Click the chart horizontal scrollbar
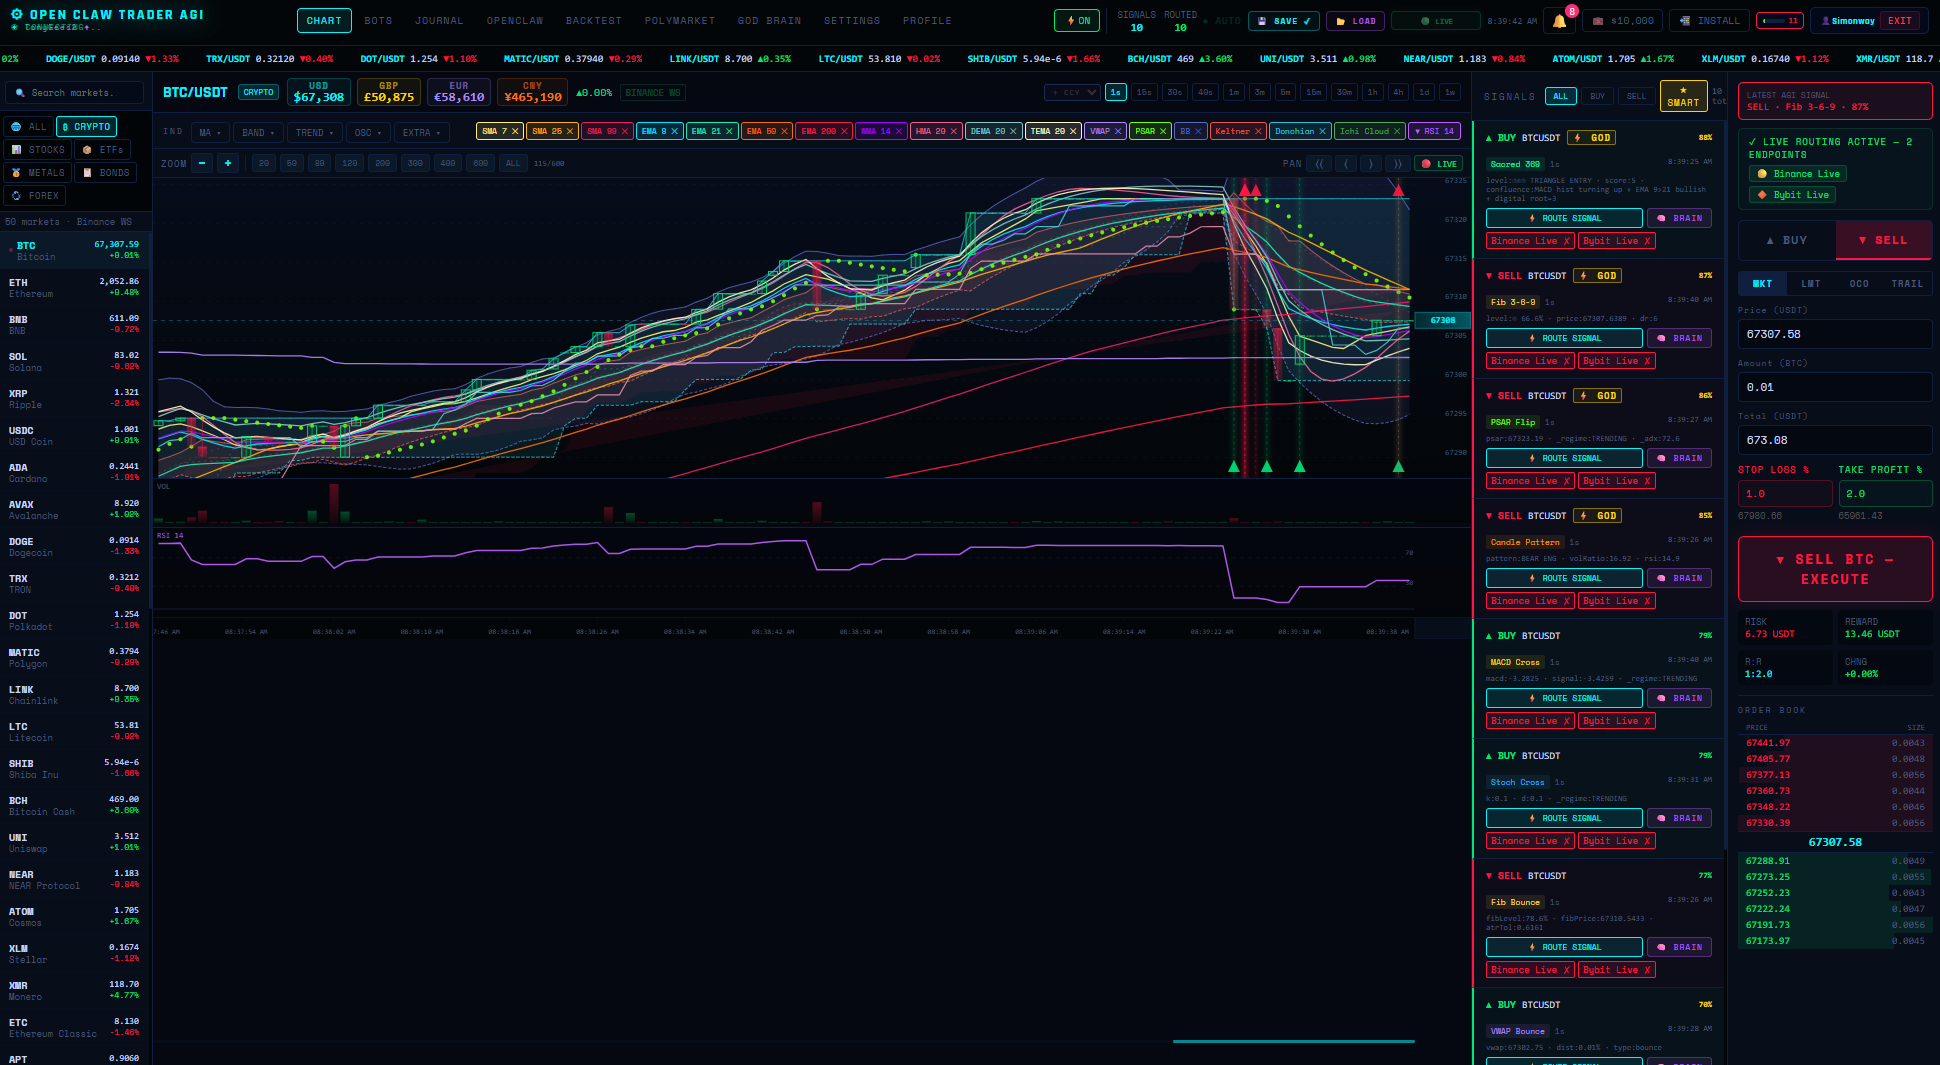1940x1065 pixels. pos(1293,1041)
